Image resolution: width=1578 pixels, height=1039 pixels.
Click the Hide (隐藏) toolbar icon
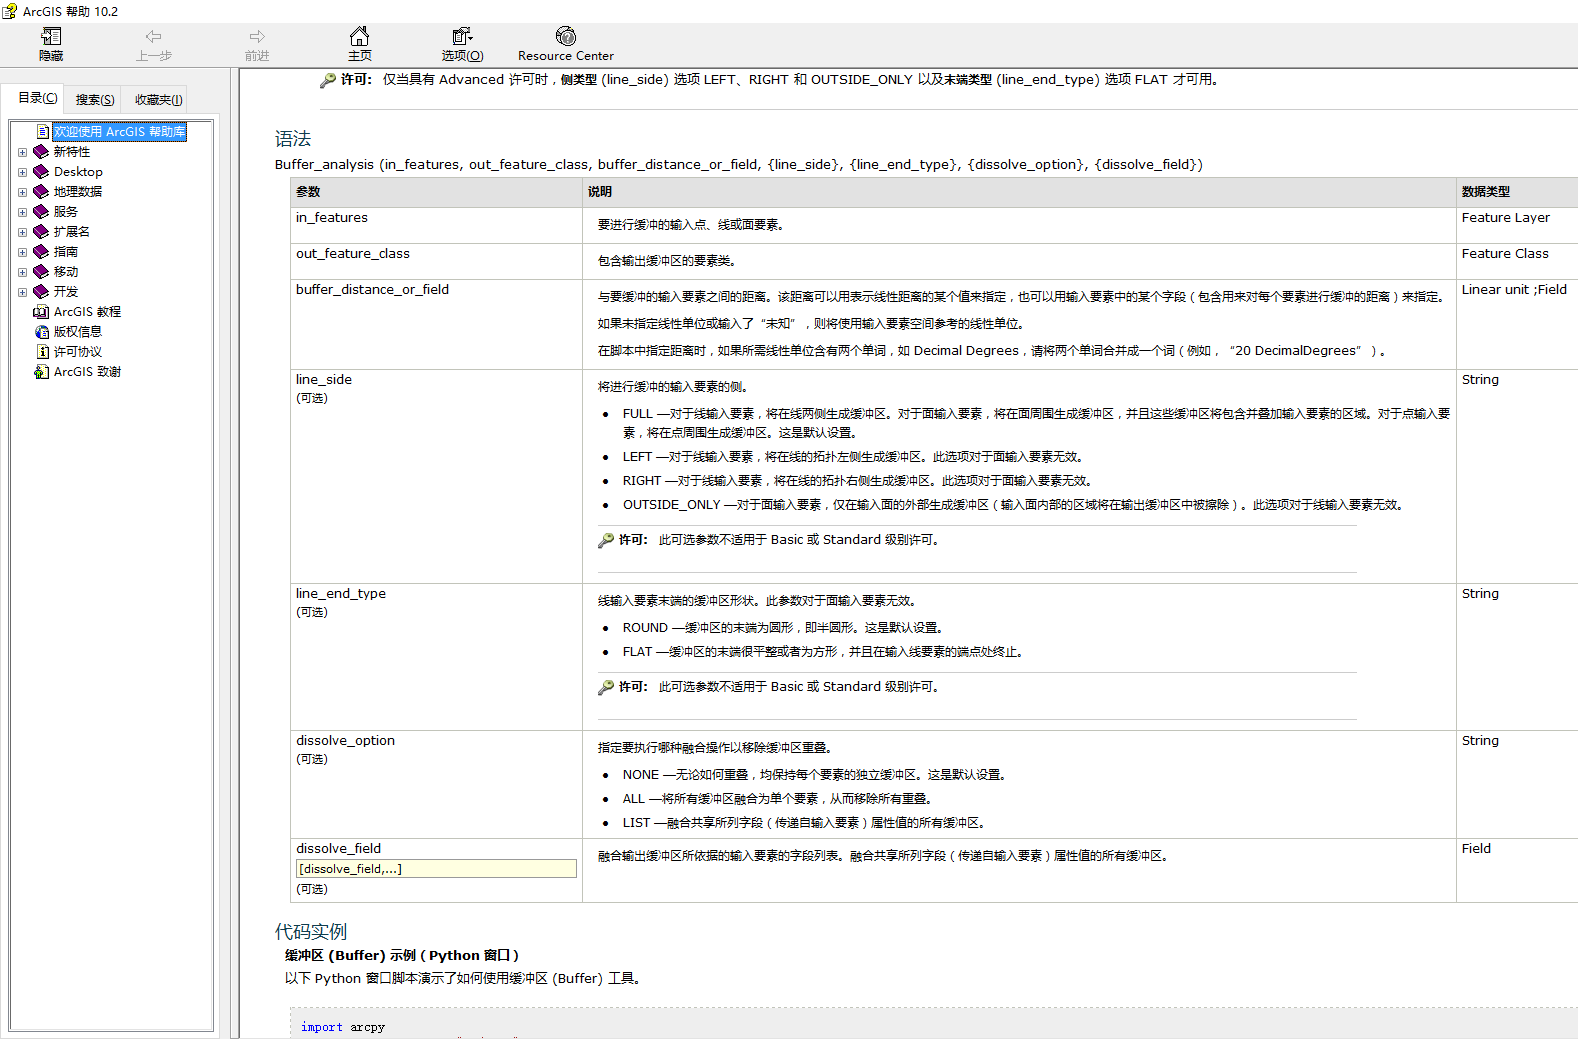[x=51, y=37]
